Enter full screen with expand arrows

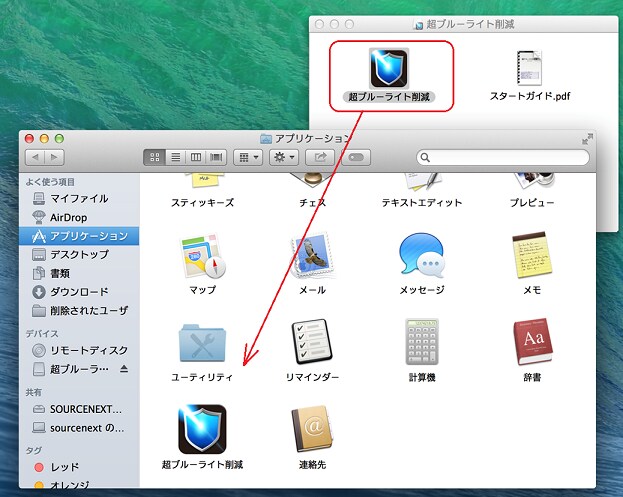(x=587, y=139)
